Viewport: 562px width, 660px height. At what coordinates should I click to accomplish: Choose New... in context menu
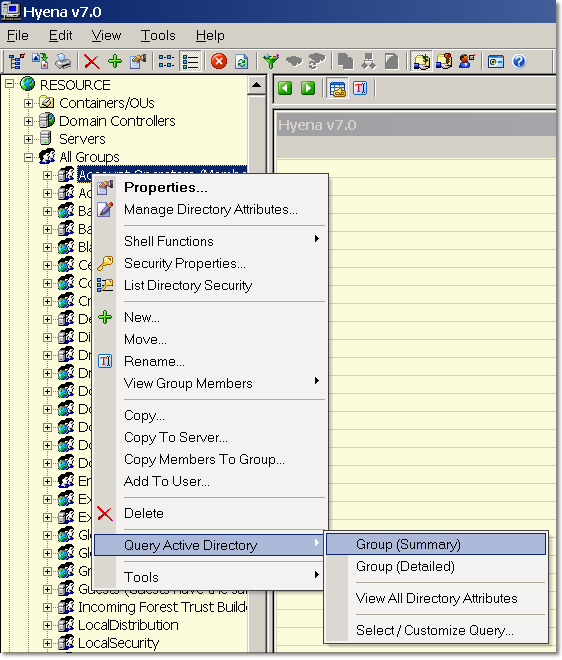(x=210, y=317)
